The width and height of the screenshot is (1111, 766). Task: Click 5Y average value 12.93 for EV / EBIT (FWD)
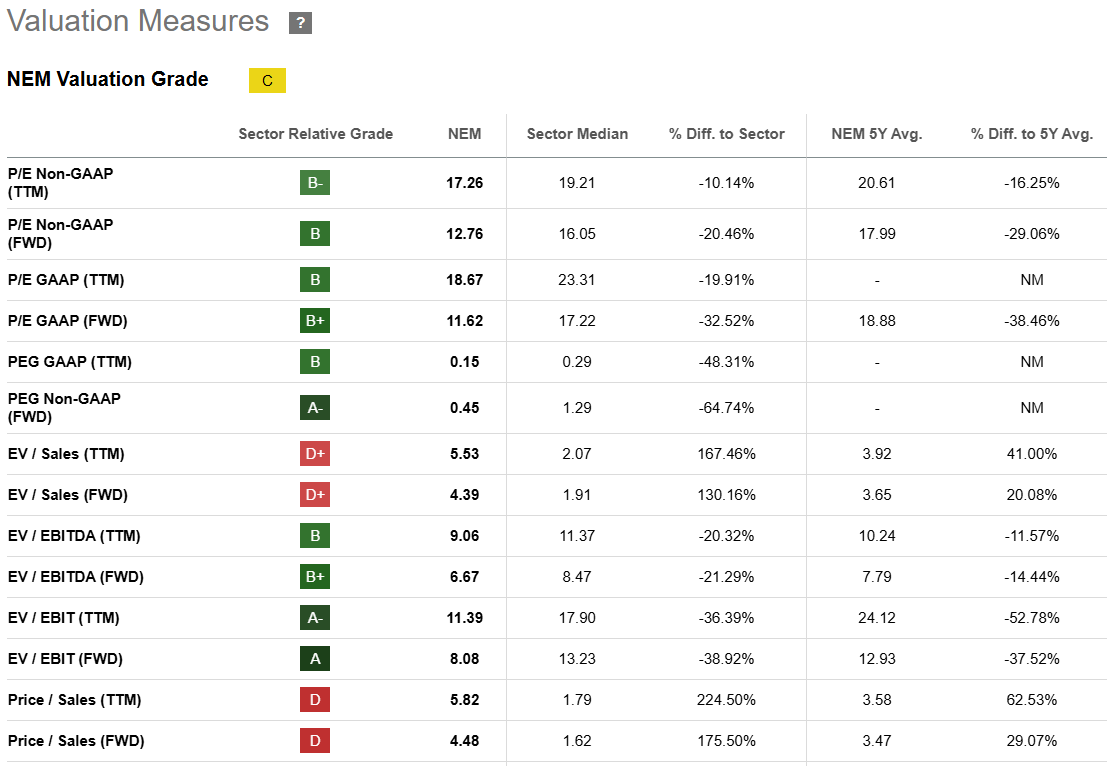click(x=876, y=659)
